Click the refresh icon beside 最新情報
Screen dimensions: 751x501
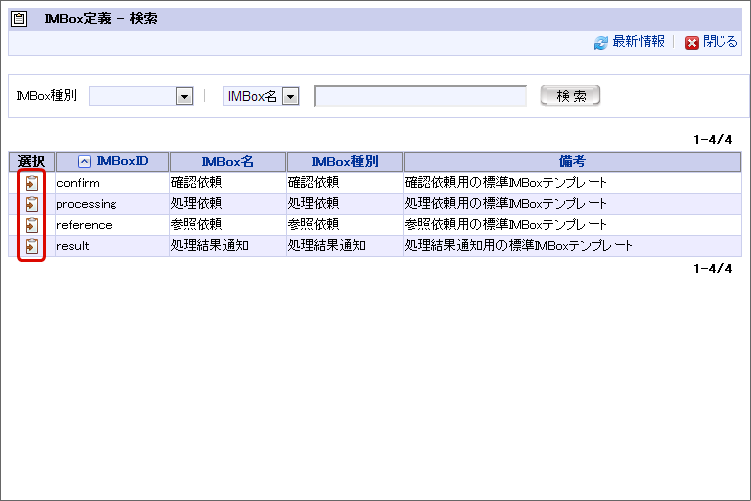(x=600, y=43)
